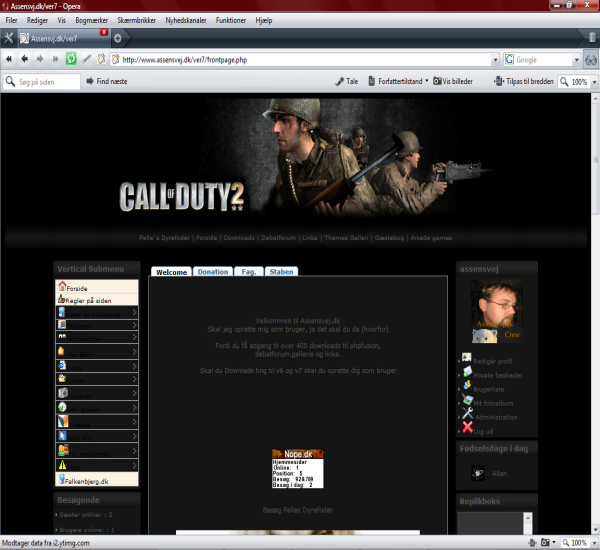This screenshot has height=550, width=600.
Task: Open the Forfattertilstand dropdown arrow
Action: (x=427, y=81)
